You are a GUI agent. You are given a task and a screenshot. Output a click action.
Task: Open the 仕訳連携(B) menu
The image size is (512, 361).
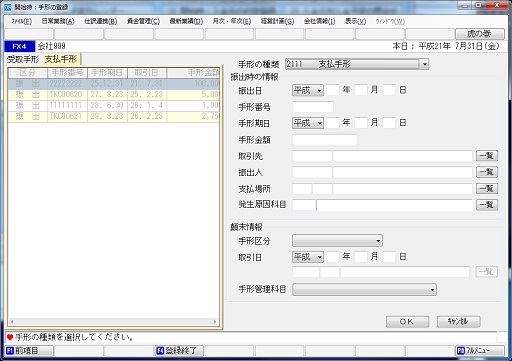tap(100, 21)
